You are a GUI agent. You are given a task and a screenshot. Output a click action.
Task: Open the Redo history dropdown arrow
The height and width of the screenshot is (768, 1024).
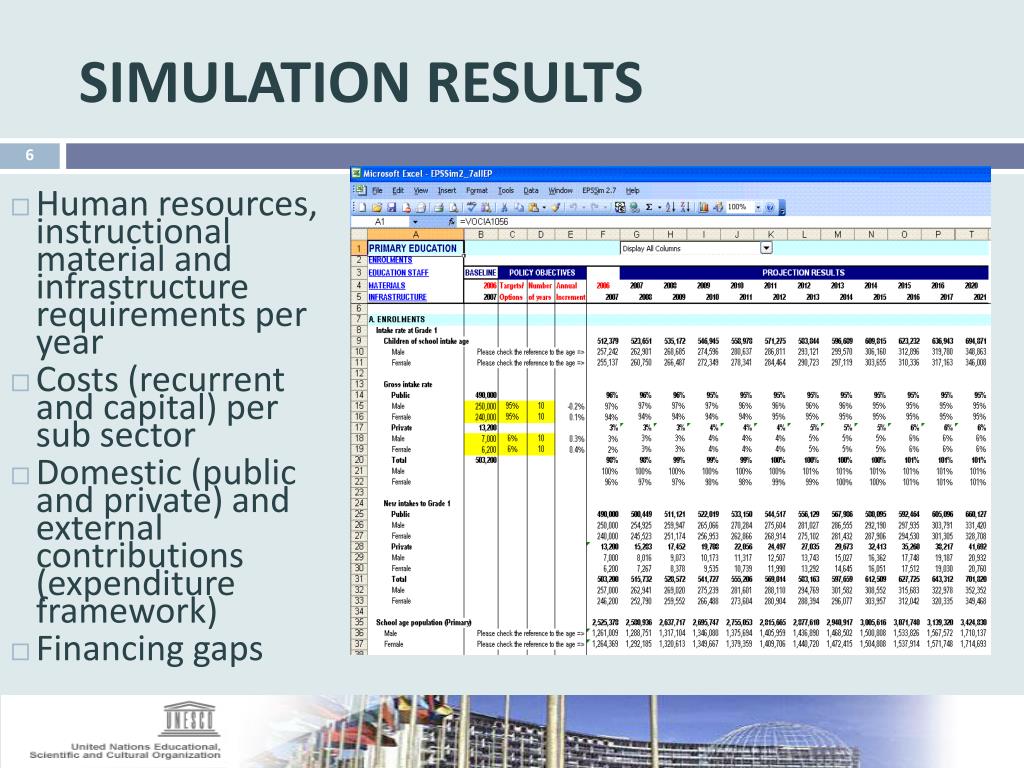click(604, 208)
